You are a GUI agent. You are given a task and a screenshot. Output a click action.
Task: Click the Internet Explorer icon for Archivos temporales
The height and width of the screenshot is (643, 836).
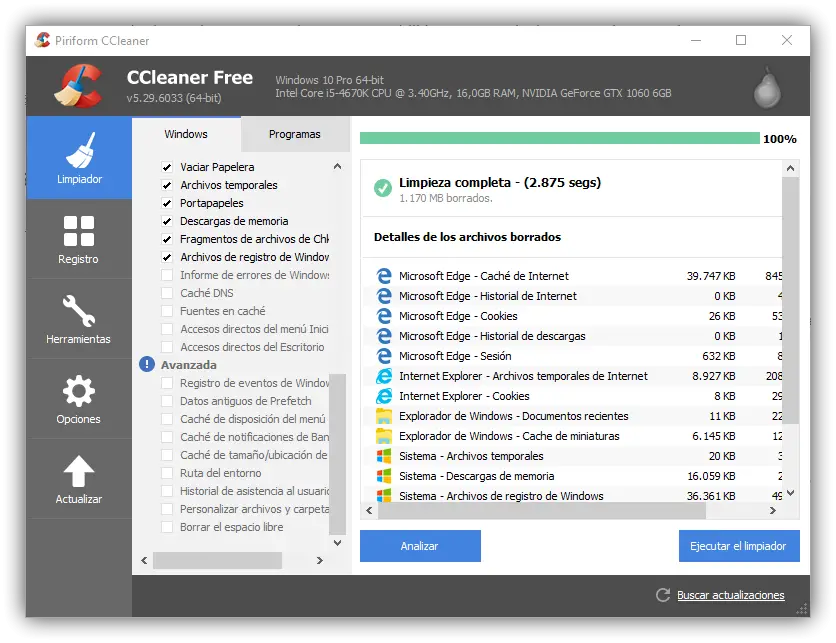384,376
